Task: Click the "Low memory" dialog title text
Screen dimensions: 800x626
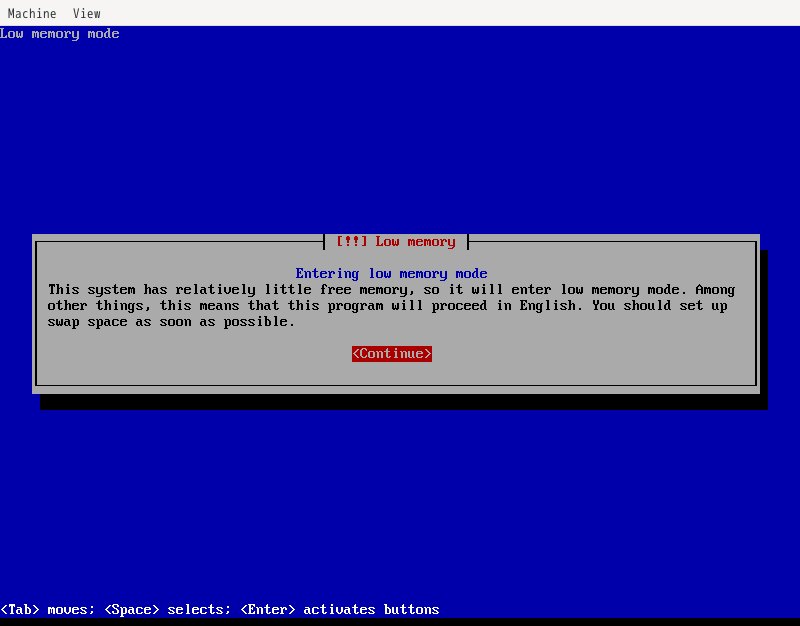Action: click(x=415, y=242)
